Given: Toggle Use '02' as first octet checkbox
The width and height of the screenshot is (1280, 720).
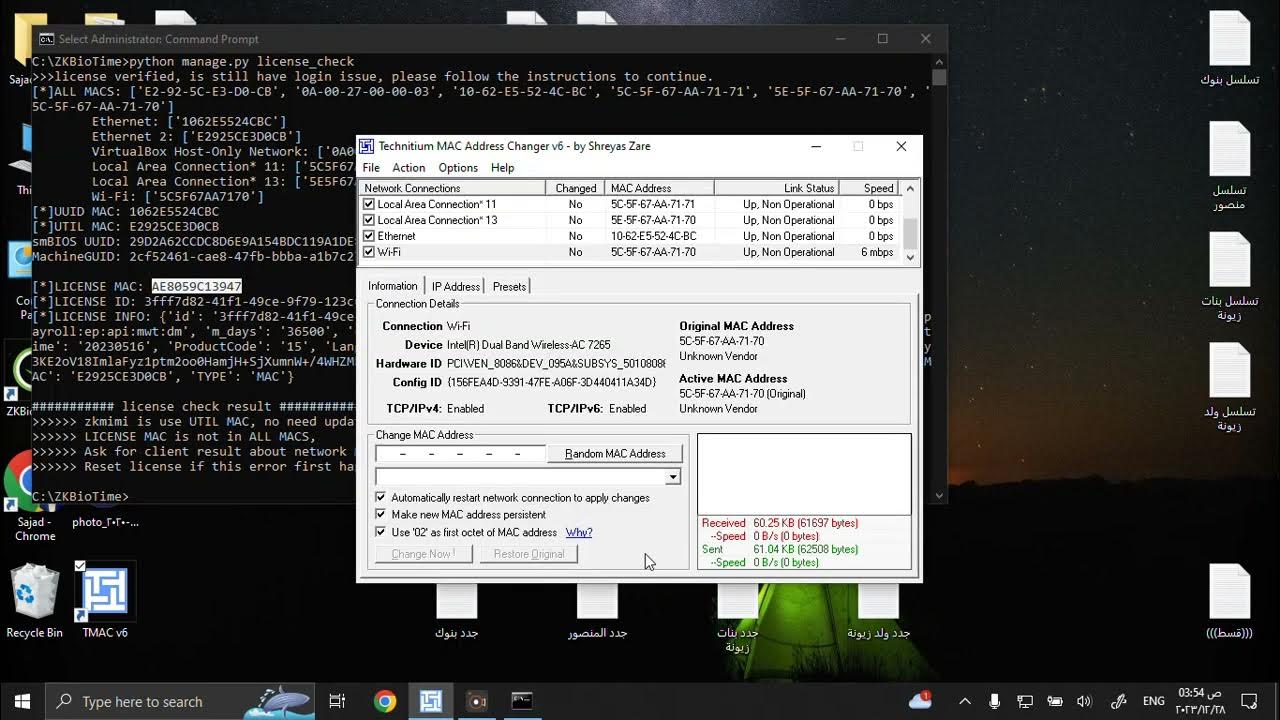Looking at the screenshot, I should (x=381, y=532).
